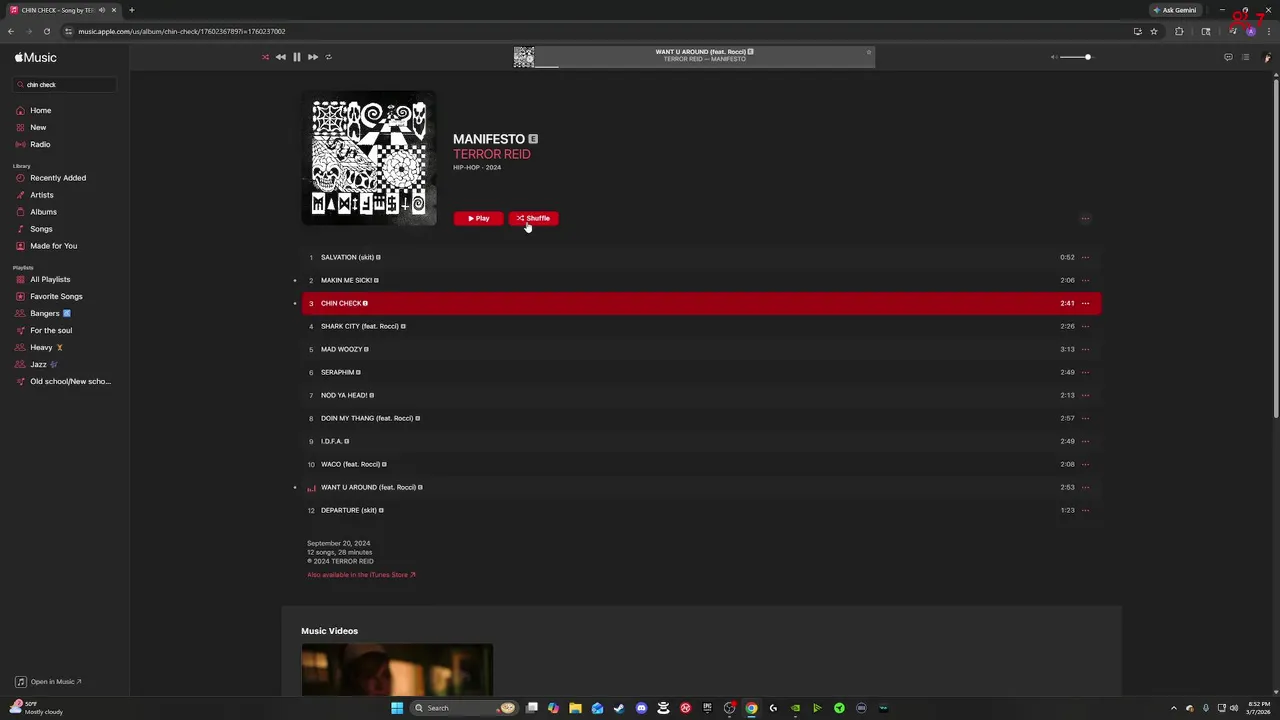
Task: Open New in the sidebar
Action: (38, 128)
